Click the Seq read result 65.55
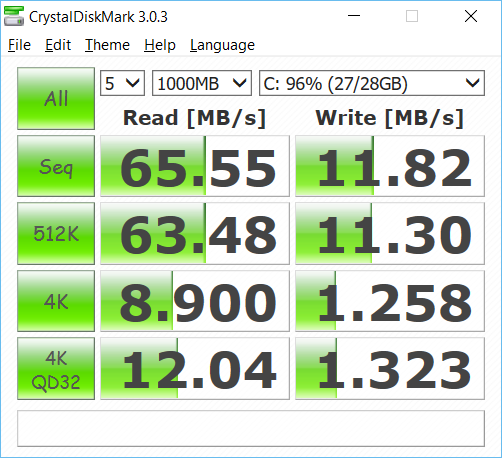 [x=195, y=166]
